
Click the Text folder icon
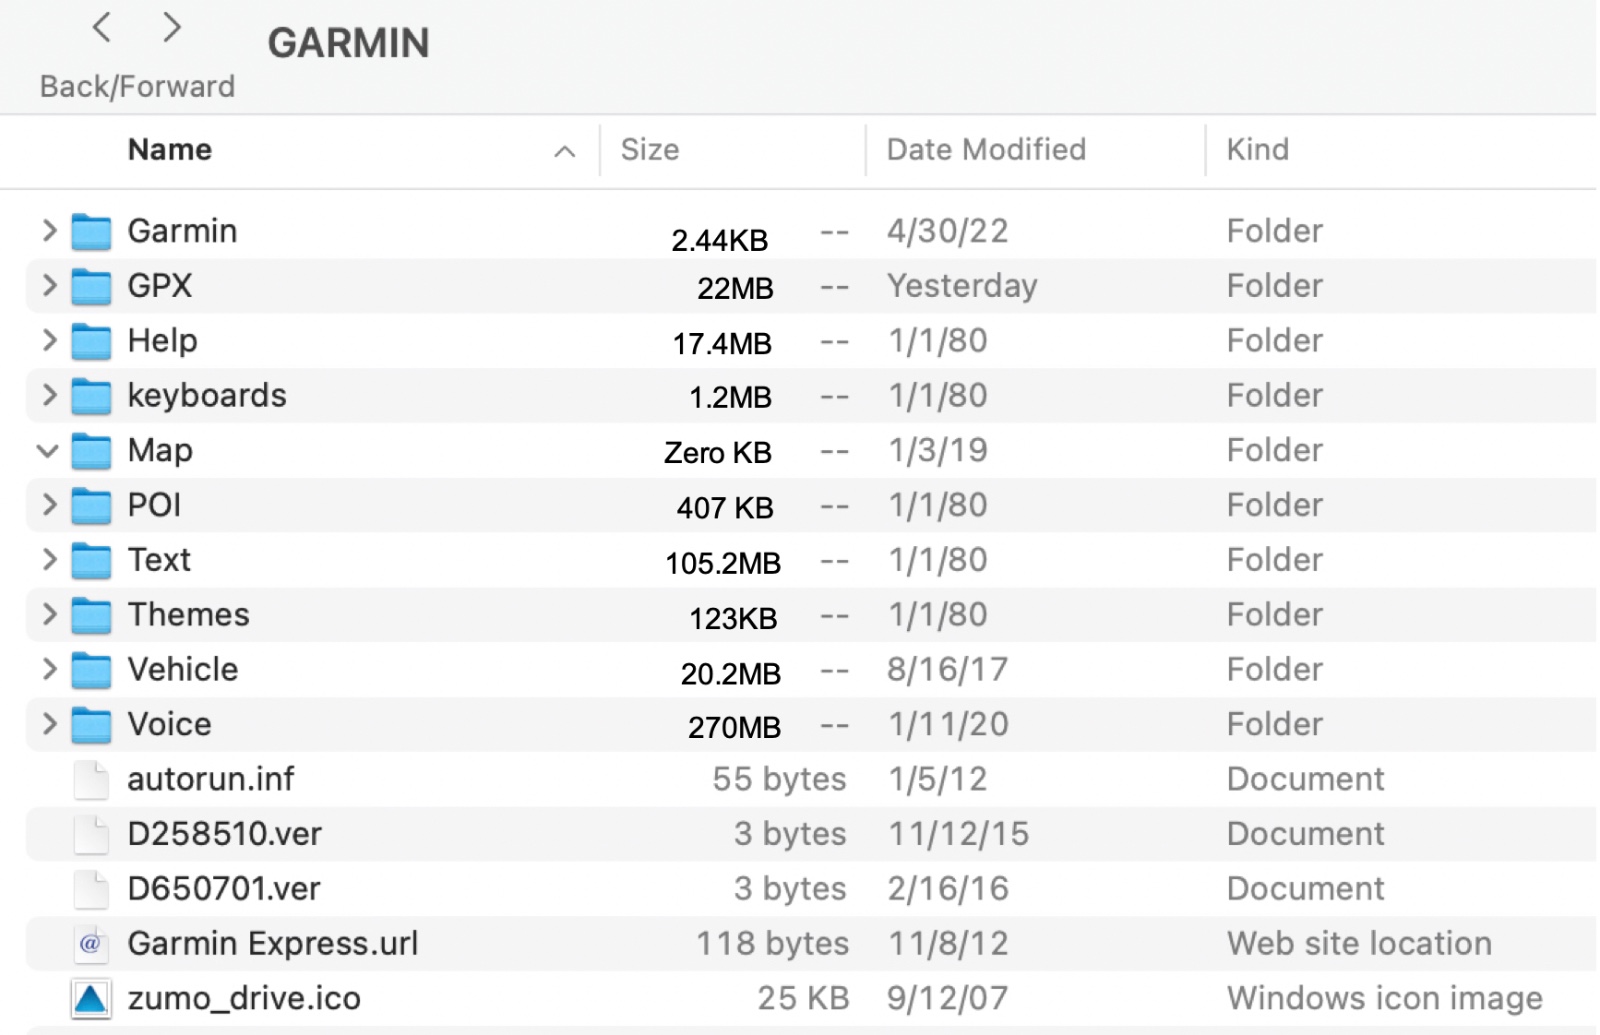91,561
